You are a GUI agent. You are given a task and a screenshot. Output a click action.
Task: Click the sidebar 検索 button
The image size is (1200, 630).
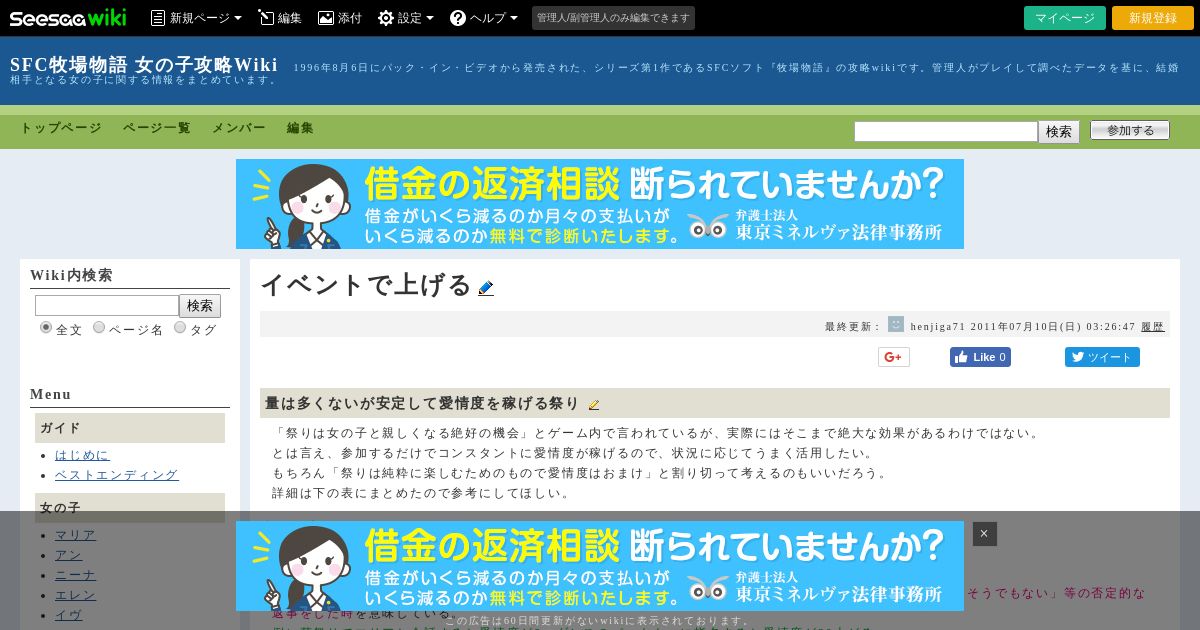click(200, 306)
